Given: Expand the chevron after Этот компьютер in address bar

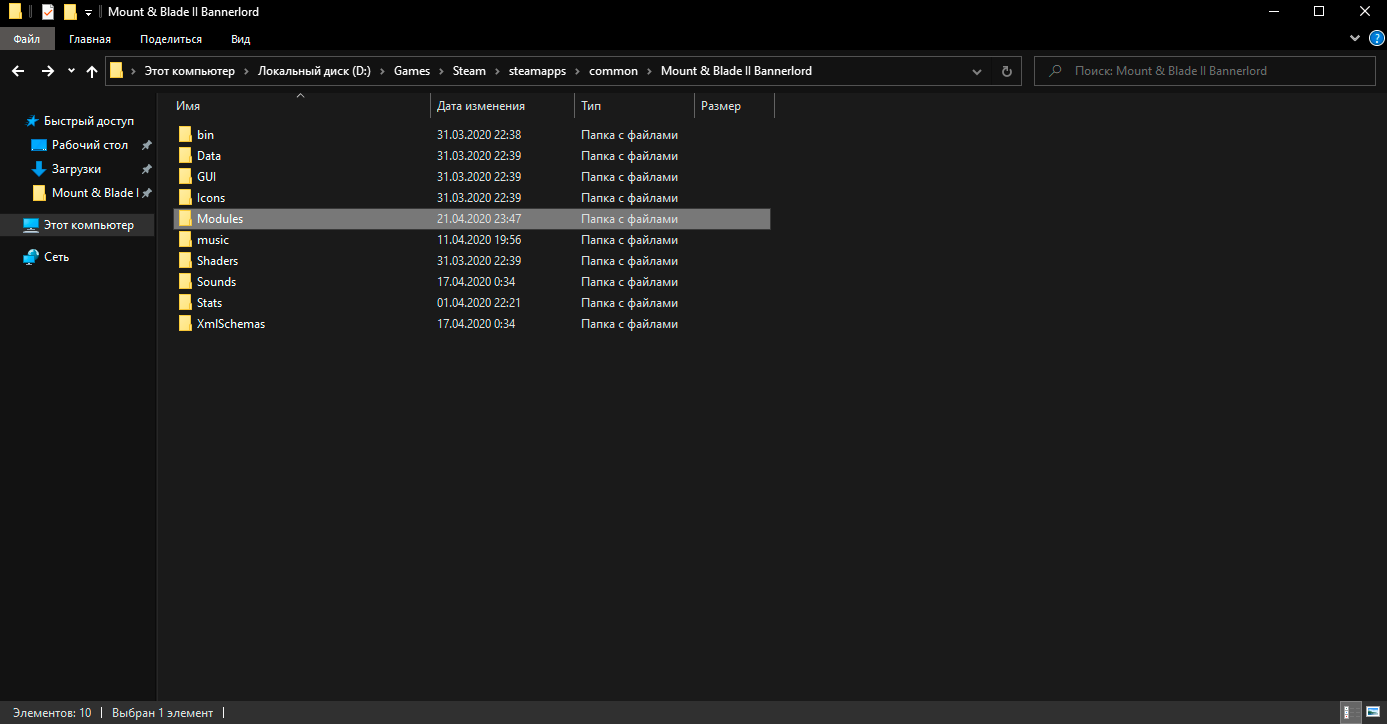Looking at the screenshot, I should 246,71.
